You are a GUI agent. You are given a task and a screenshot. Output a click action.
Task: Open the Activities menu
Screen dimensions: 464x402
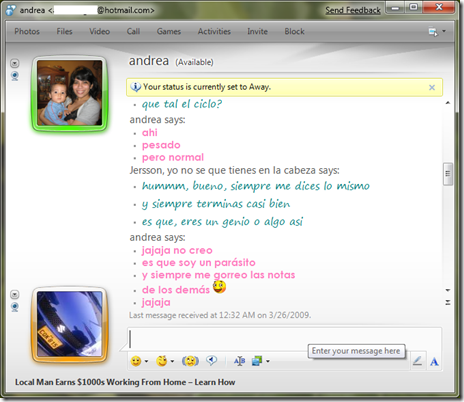click(214, 31)
